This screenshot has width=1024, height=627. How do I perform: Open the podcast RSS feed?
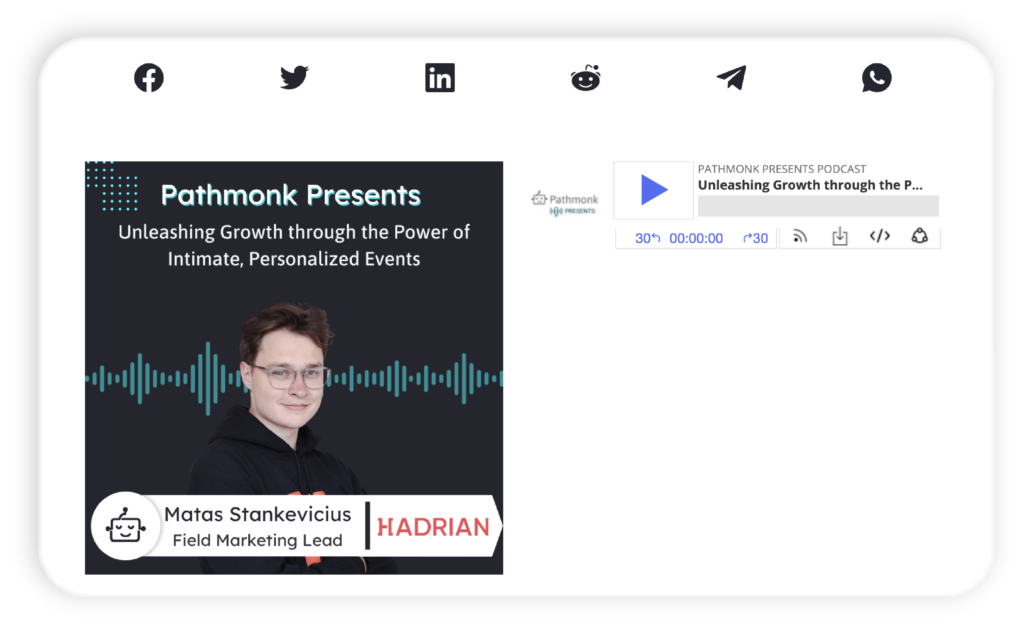pyautogui.click(x=800, y=237)
